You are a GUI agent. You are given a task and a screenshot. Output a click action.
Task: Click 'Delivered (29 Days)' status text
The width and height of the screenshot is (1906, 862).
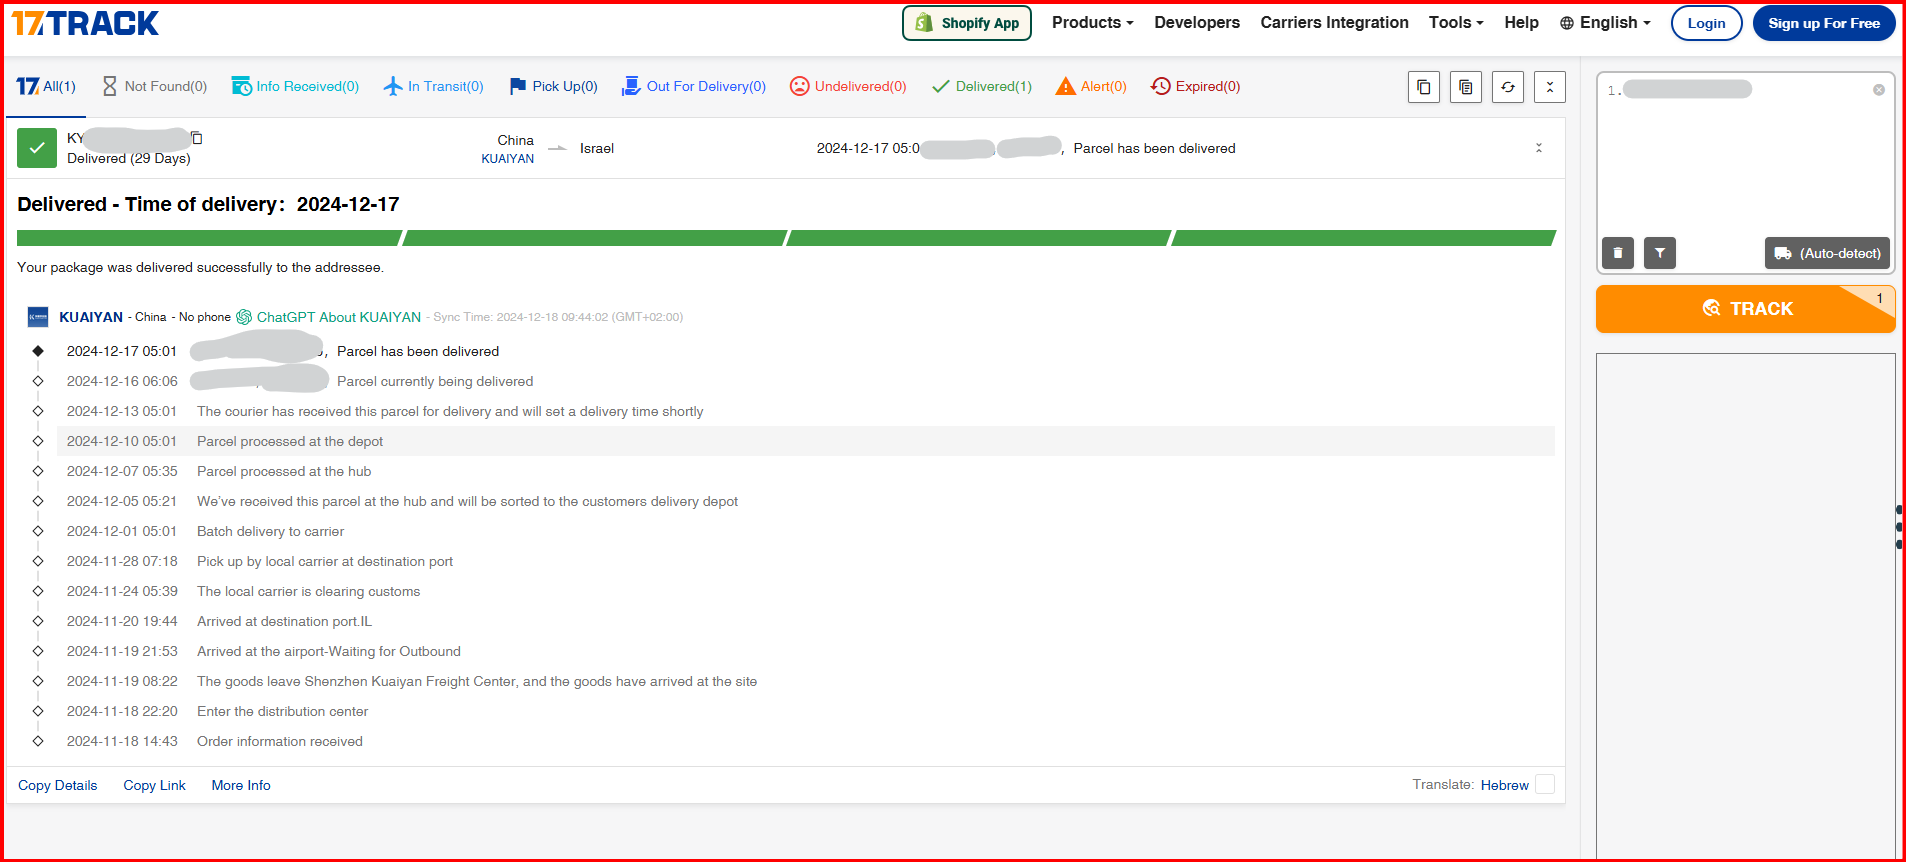click(129, 159)
